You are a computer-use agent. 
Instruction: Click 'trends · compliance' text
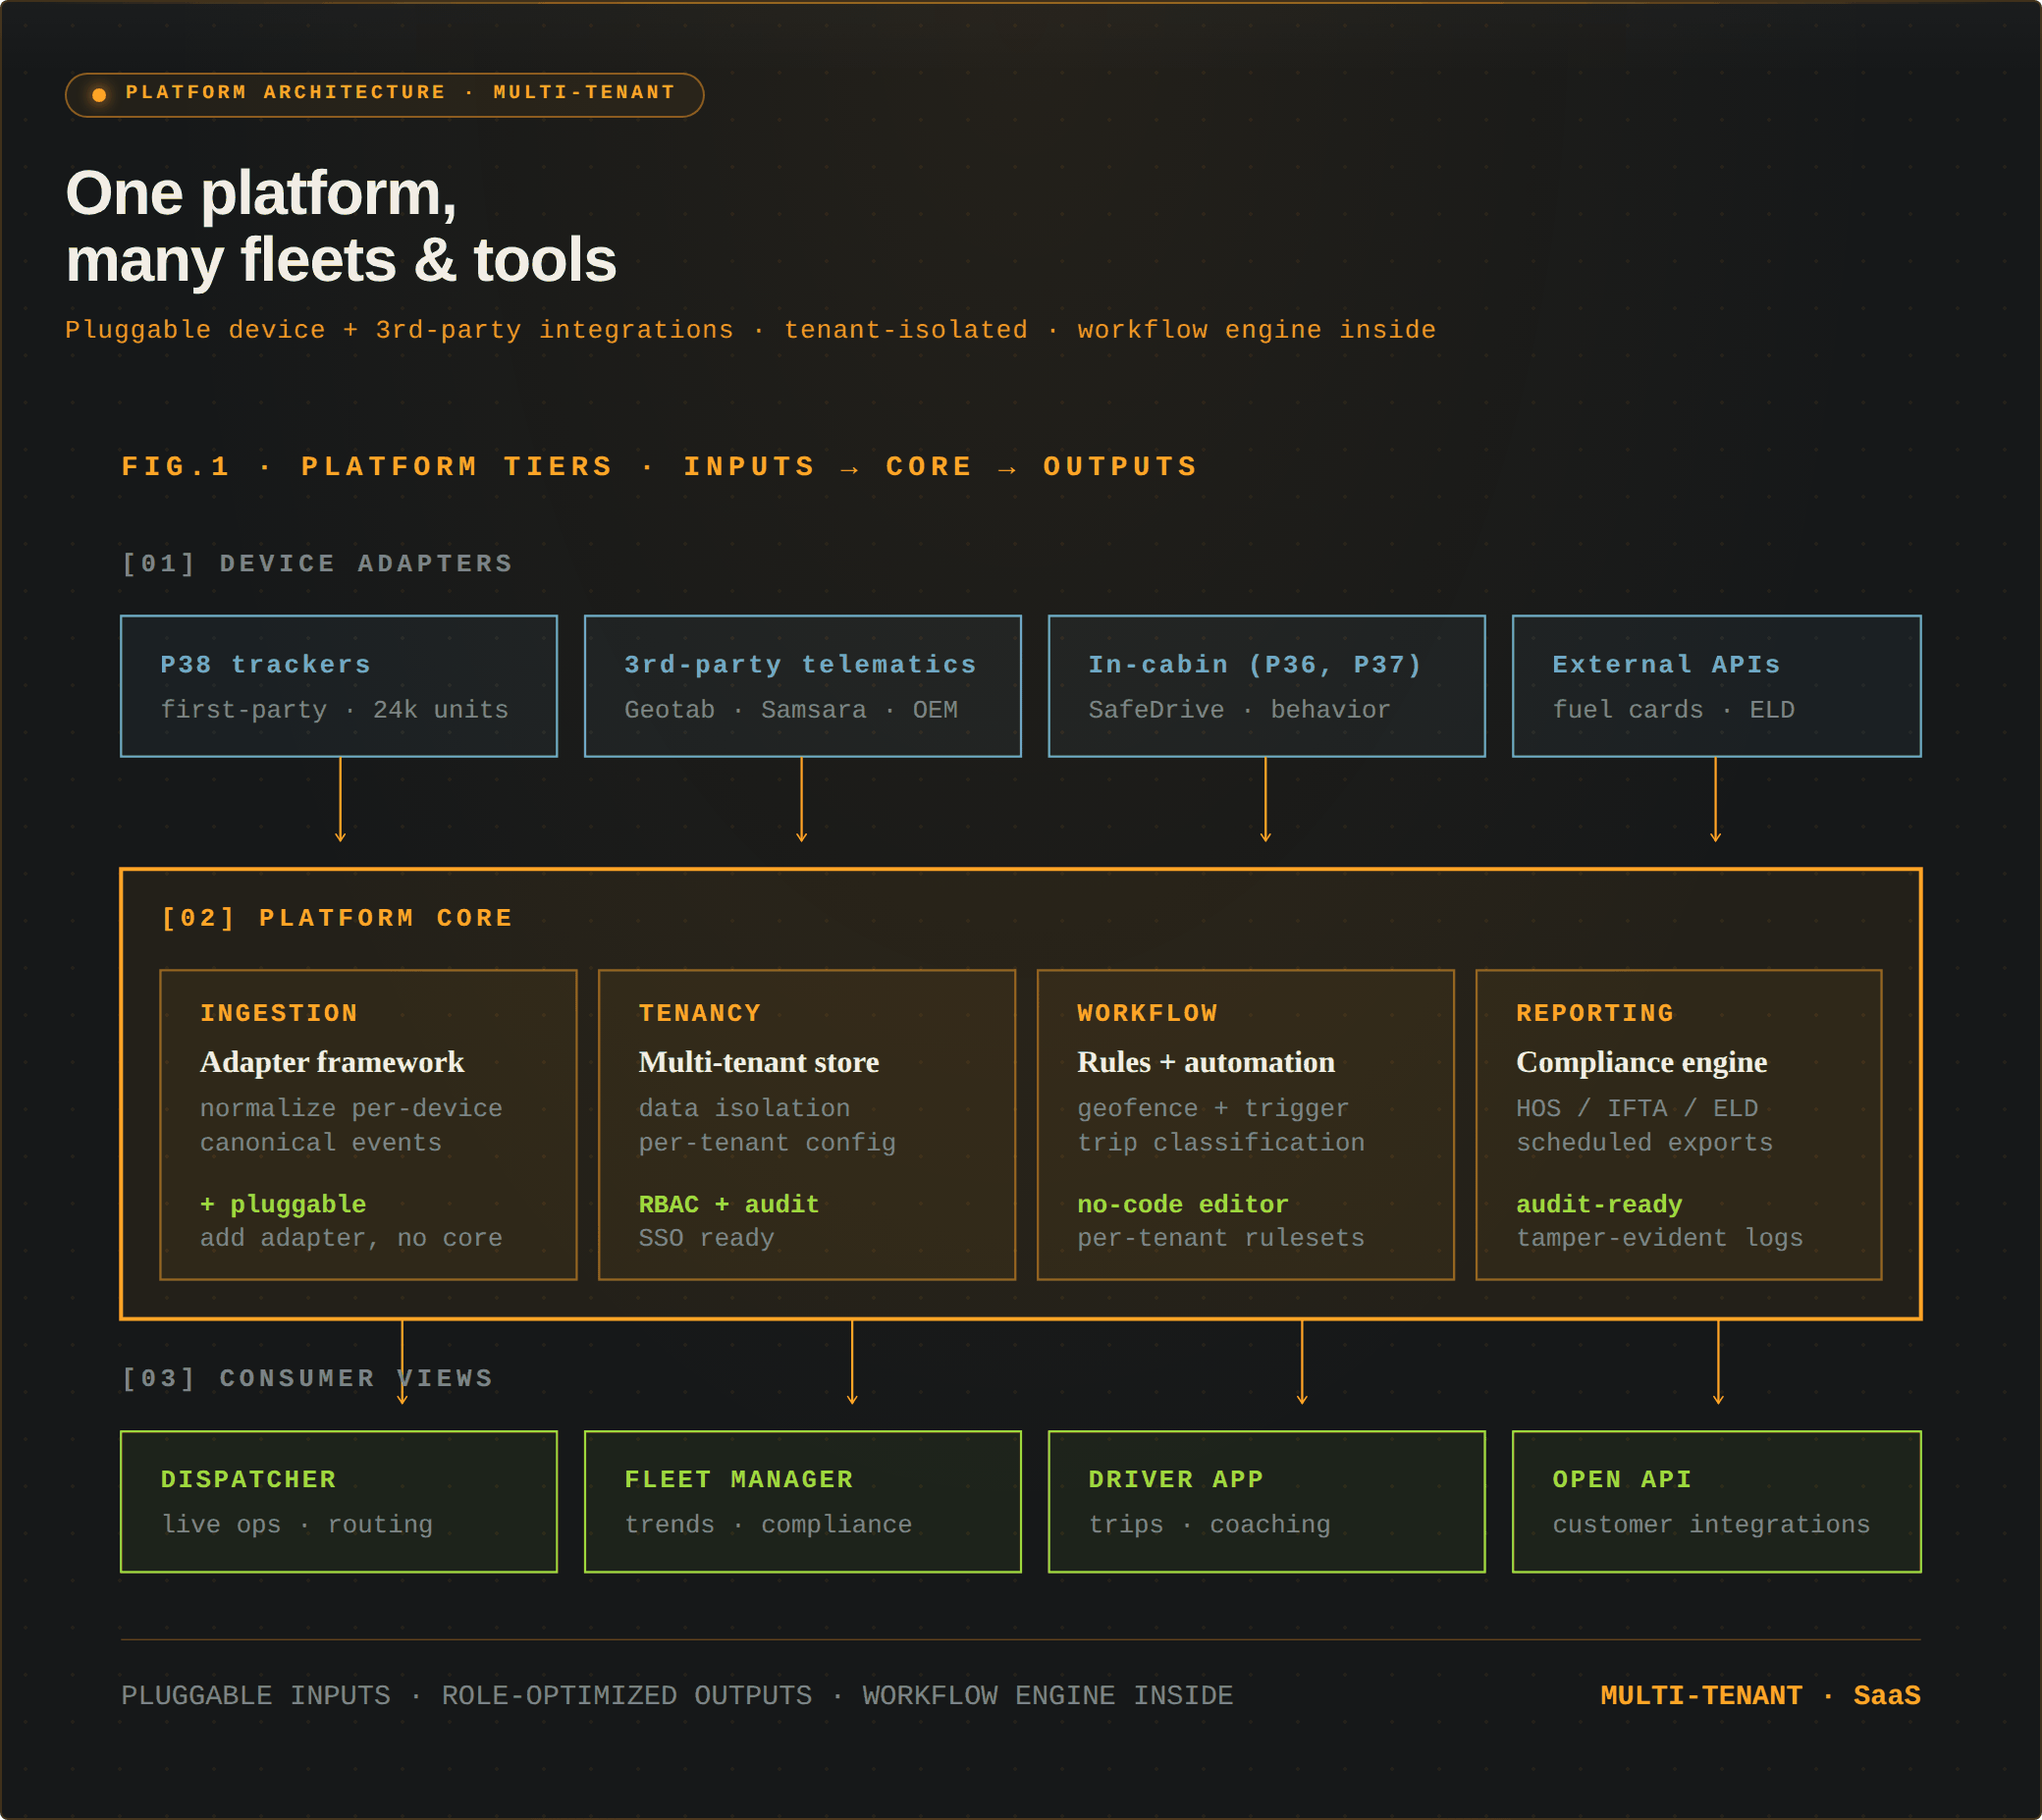click(x=768, y=1525)
